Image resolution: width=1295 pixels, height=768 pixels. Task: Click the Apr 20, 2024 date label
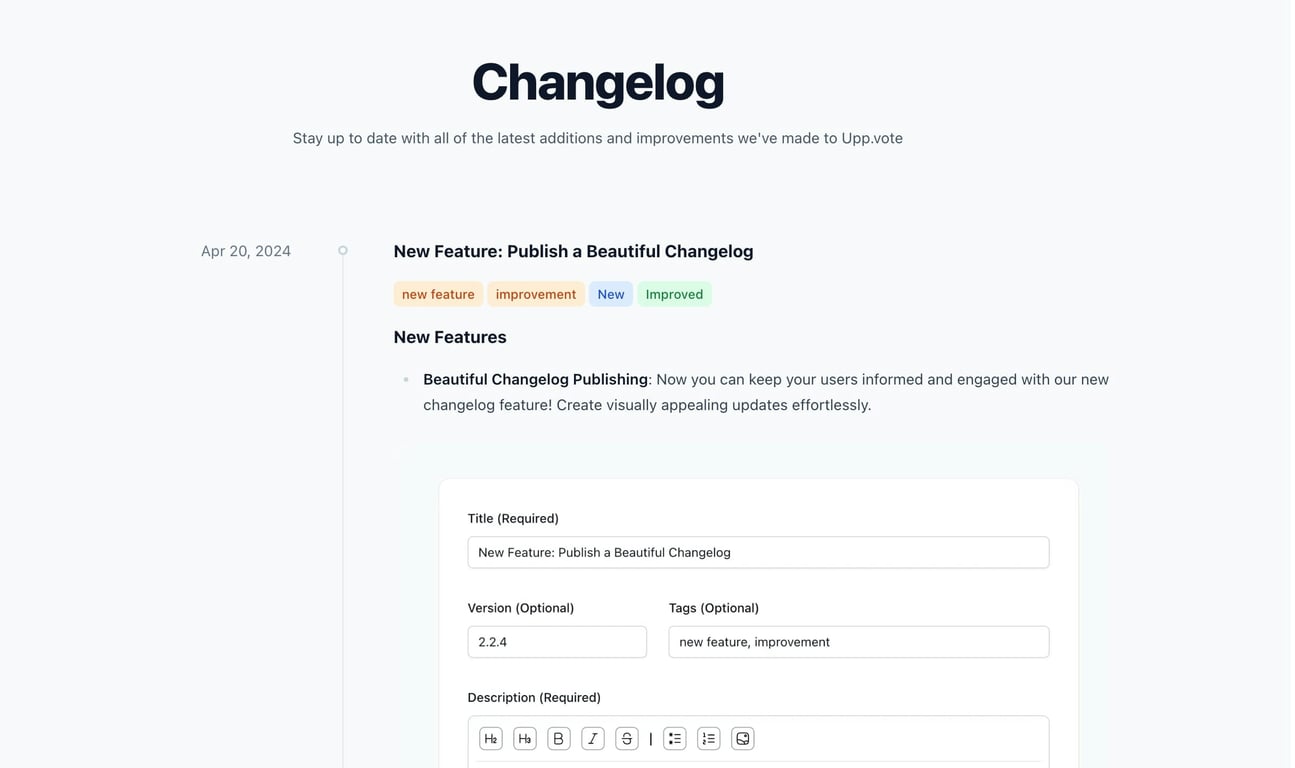tap(246, 251)
